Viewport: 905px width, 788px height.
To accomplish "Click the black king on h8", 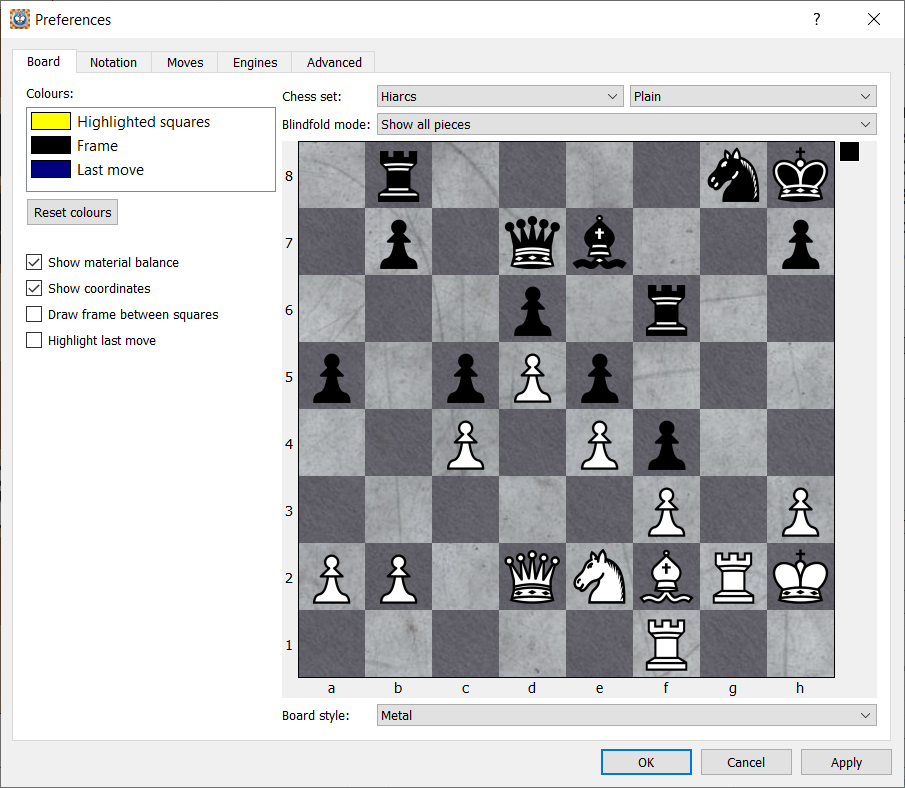I will [800, 175].
